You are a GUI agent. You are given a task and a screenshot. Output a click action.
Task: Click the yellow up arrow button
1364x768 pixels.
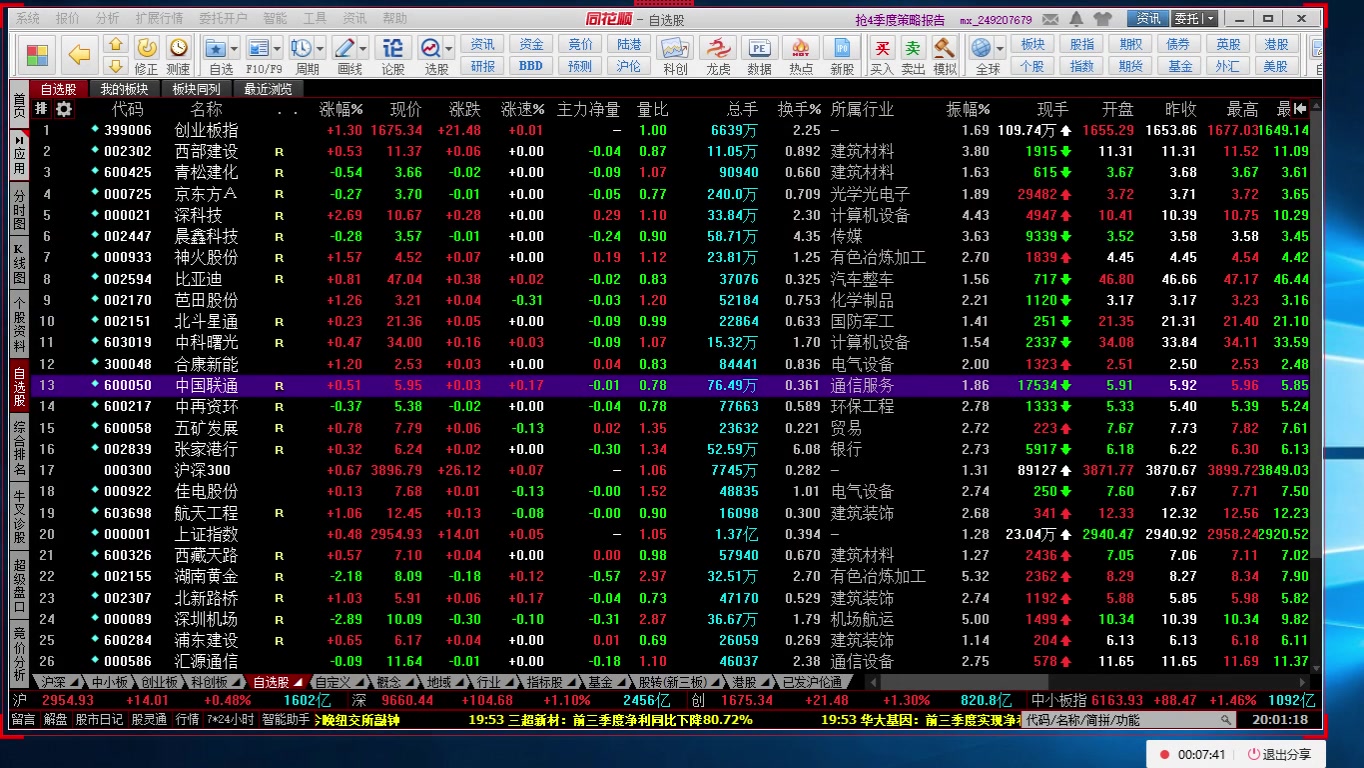[116, 45]
